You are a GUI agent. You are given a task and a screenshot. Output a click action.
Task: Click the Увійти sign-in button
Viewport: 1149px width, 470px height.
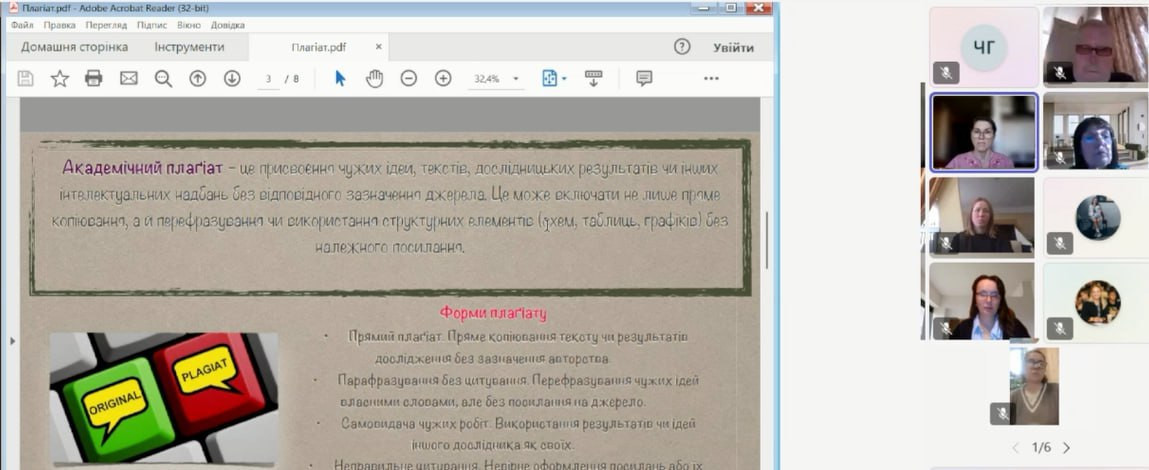[x=734, y=48]
